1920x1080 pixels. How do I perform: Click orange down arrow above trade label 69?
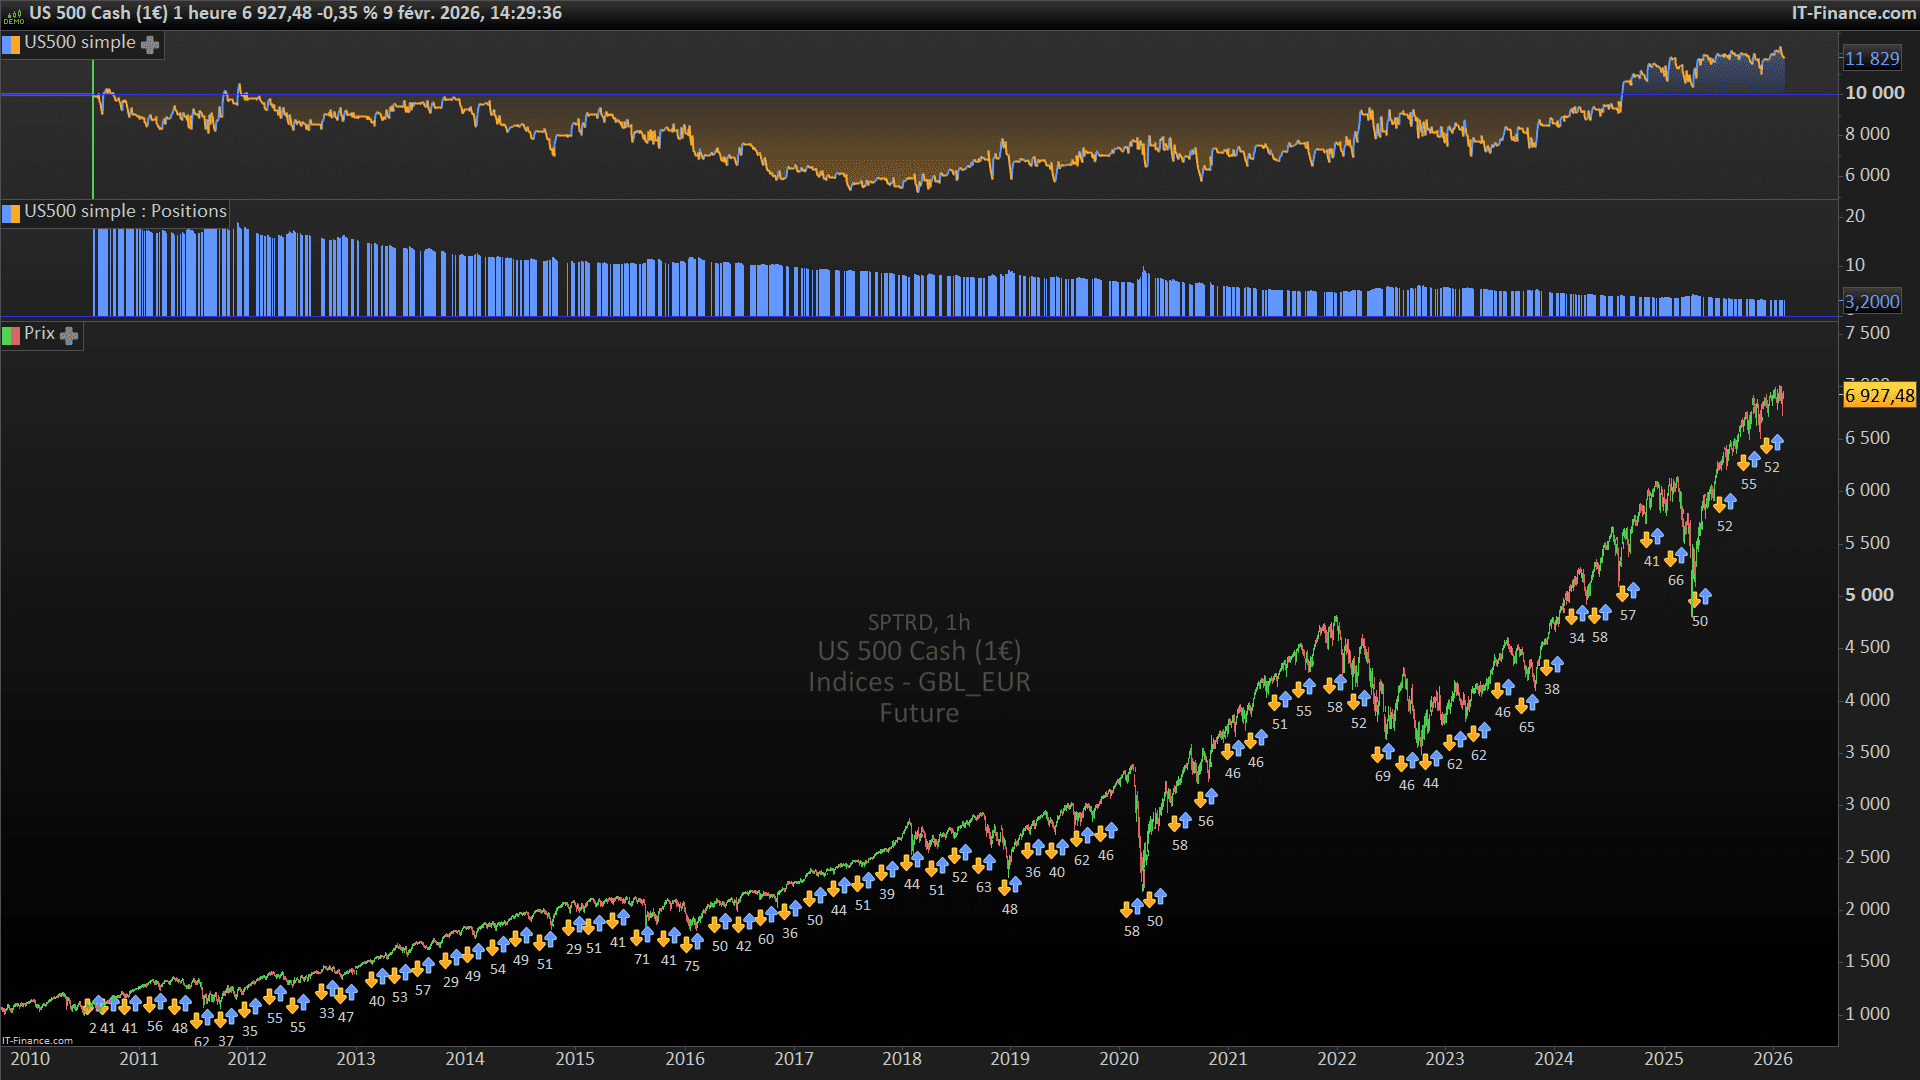1377,756
